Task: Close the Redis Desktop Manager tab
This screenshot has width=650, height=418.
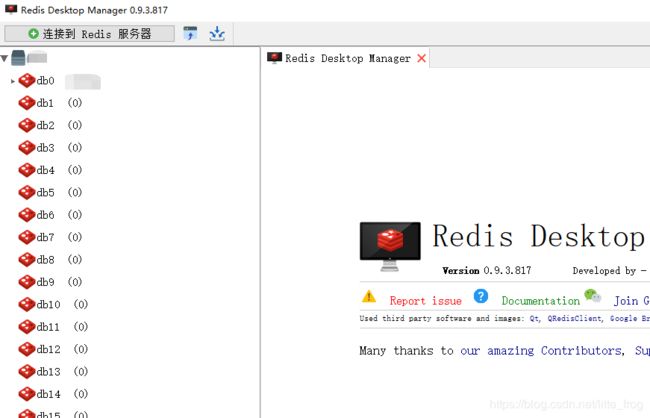Action: [x=422, y=58]
